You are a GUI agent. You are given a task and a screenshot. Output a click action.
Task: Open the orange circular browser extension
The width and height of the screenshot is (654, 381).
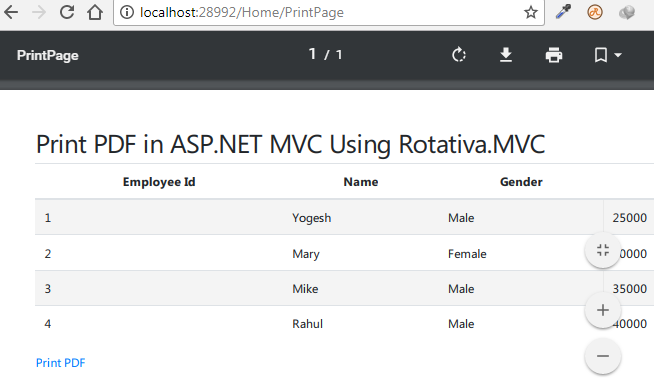click(595, 13)
